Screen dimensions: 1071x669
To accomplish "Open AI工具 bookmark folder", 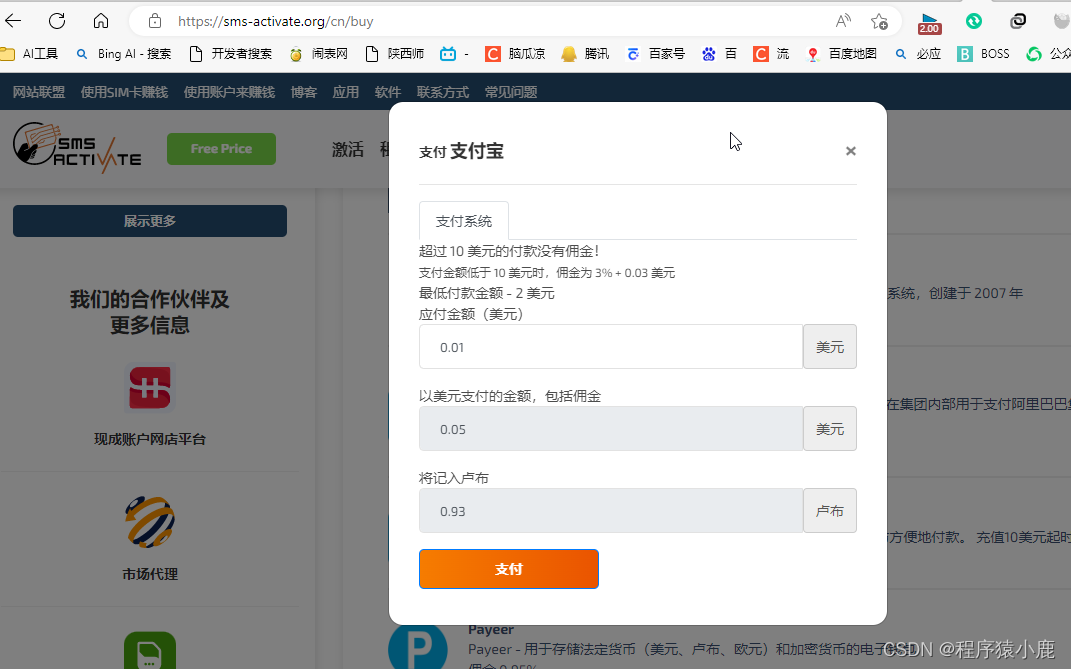I will point(29,54).
